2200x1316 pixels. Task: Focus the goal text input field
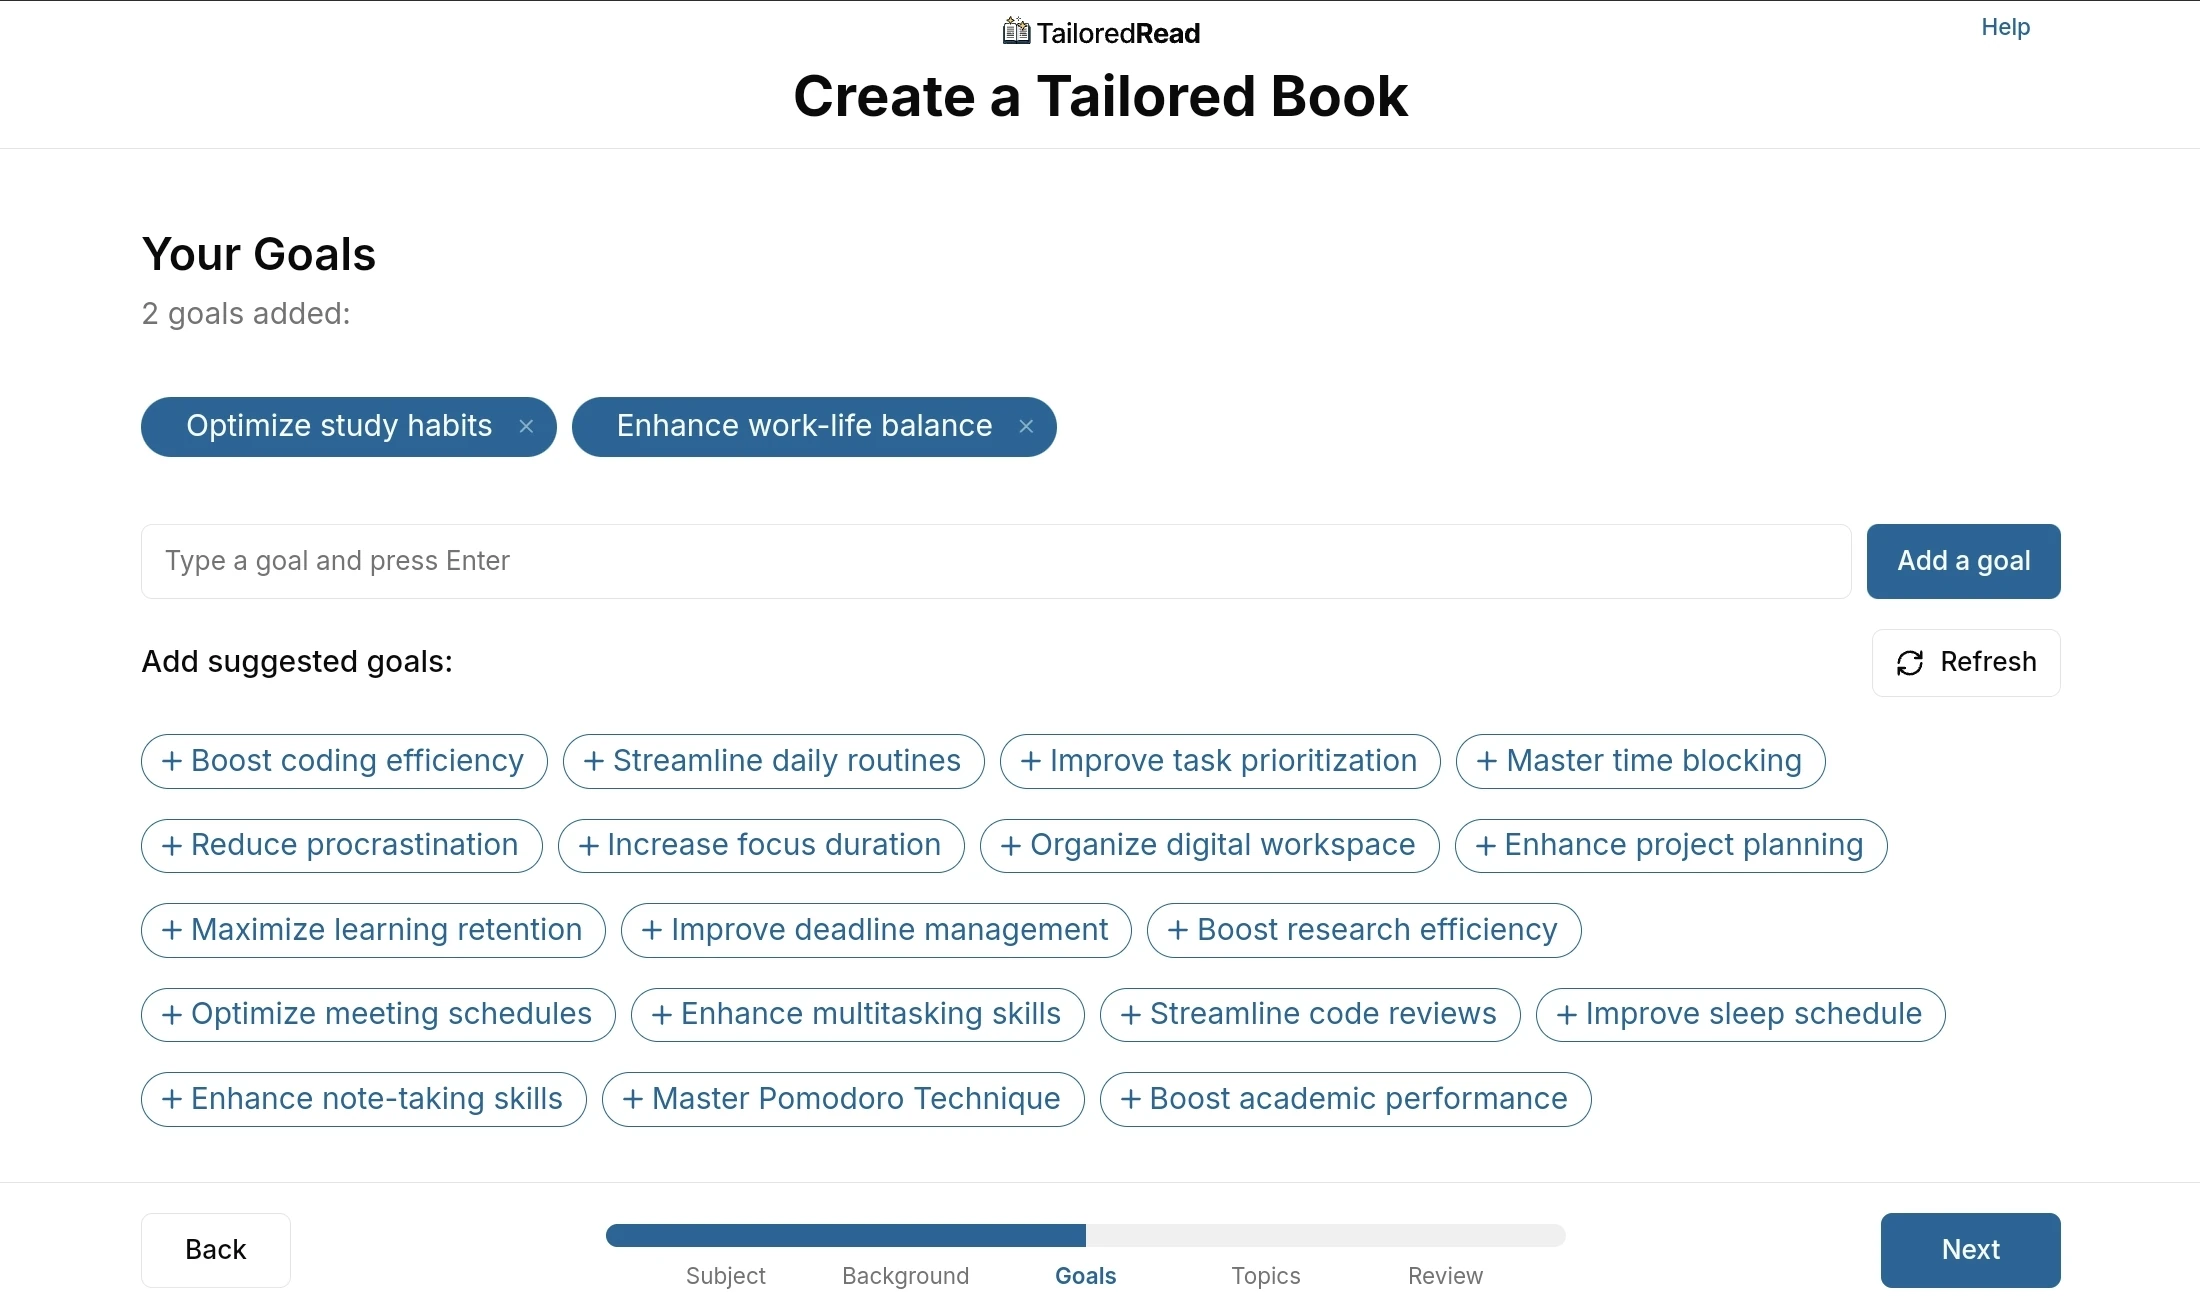[995, 562]
